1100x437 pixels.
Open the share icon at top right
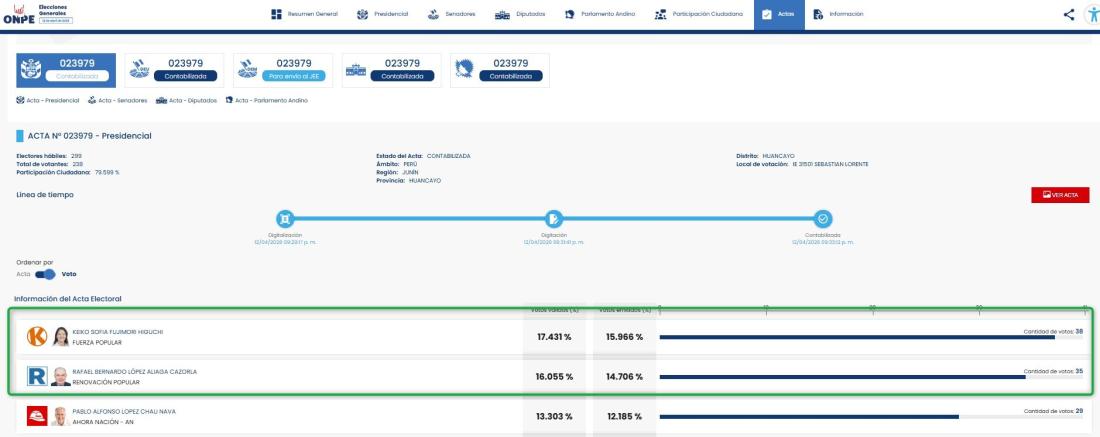(x=1069, y=14)
